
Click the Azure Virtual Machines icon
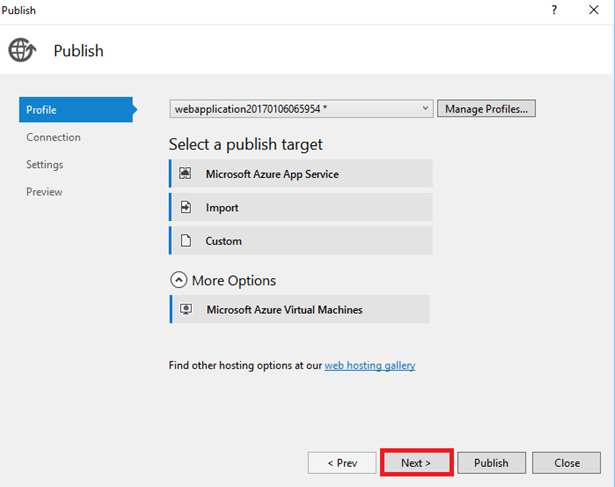tap(185, 309)
